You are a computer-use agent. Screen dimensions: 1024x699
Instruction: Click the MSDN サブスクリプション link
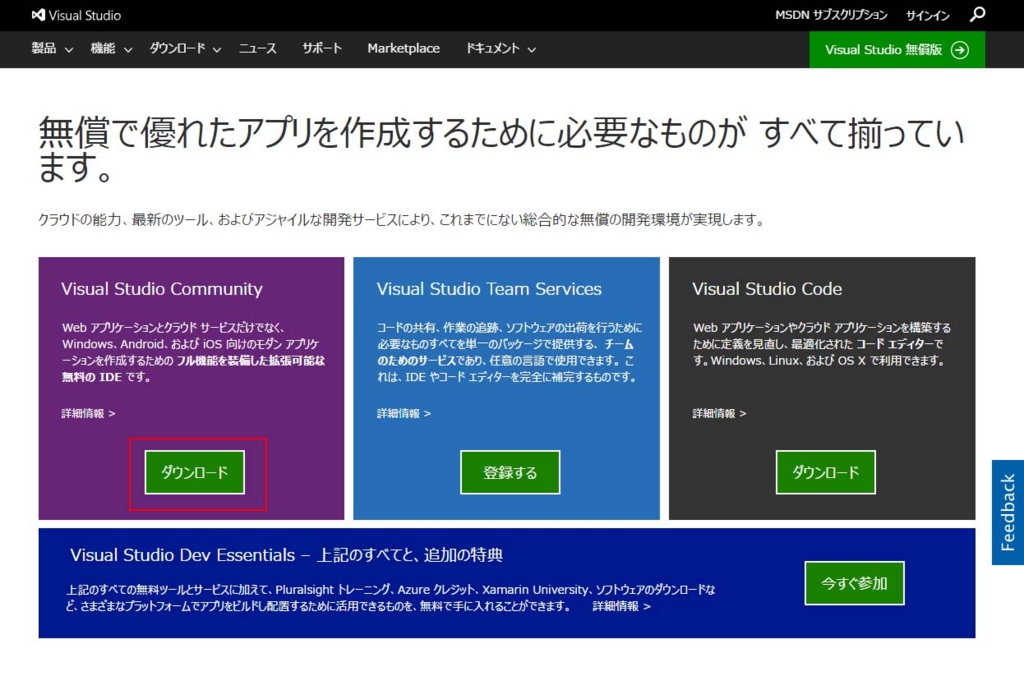831,15
